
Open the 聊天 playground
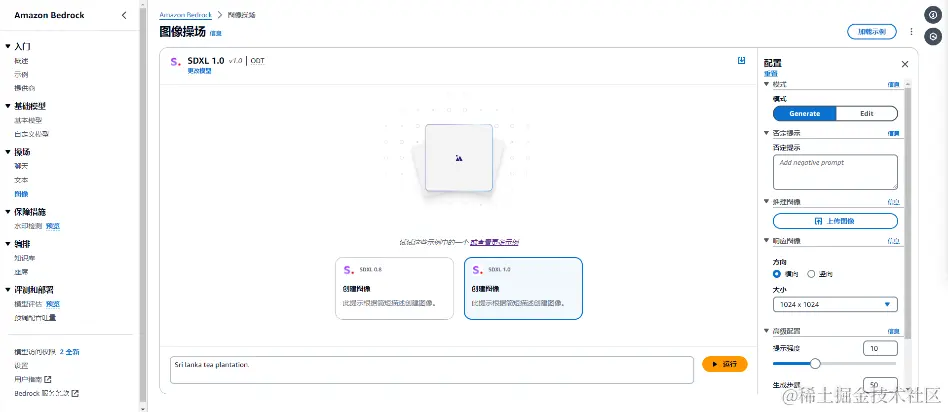[21, 166]
